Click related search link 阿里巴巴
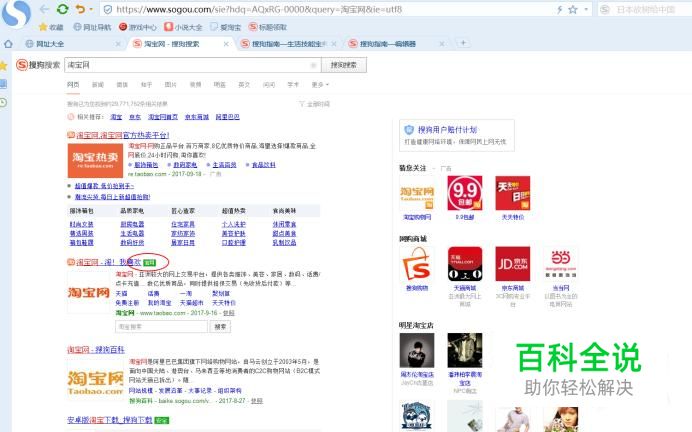 (x=227, y=117)
